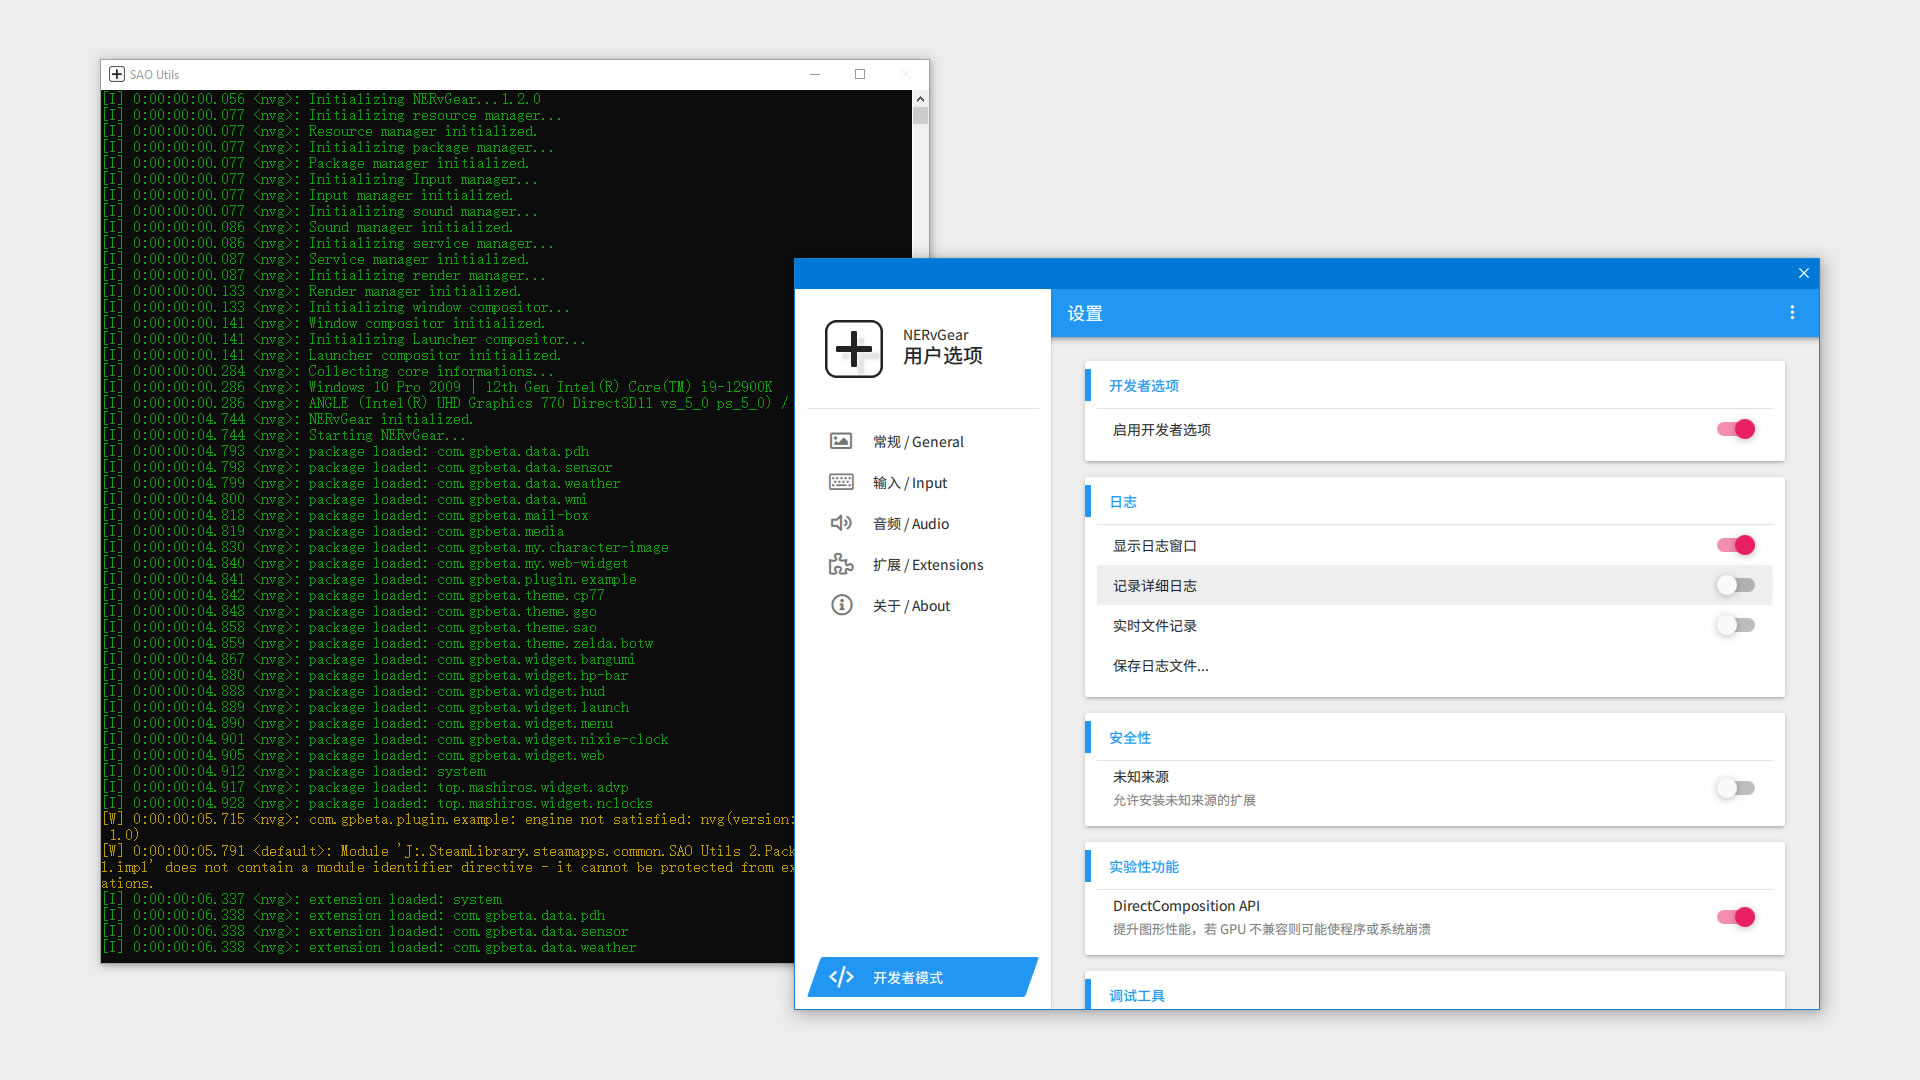This screenshot has height=1080, width=1920.
Task: Toggle the 未知来源 unknown sources switch
Action: tap(1736, 788)
